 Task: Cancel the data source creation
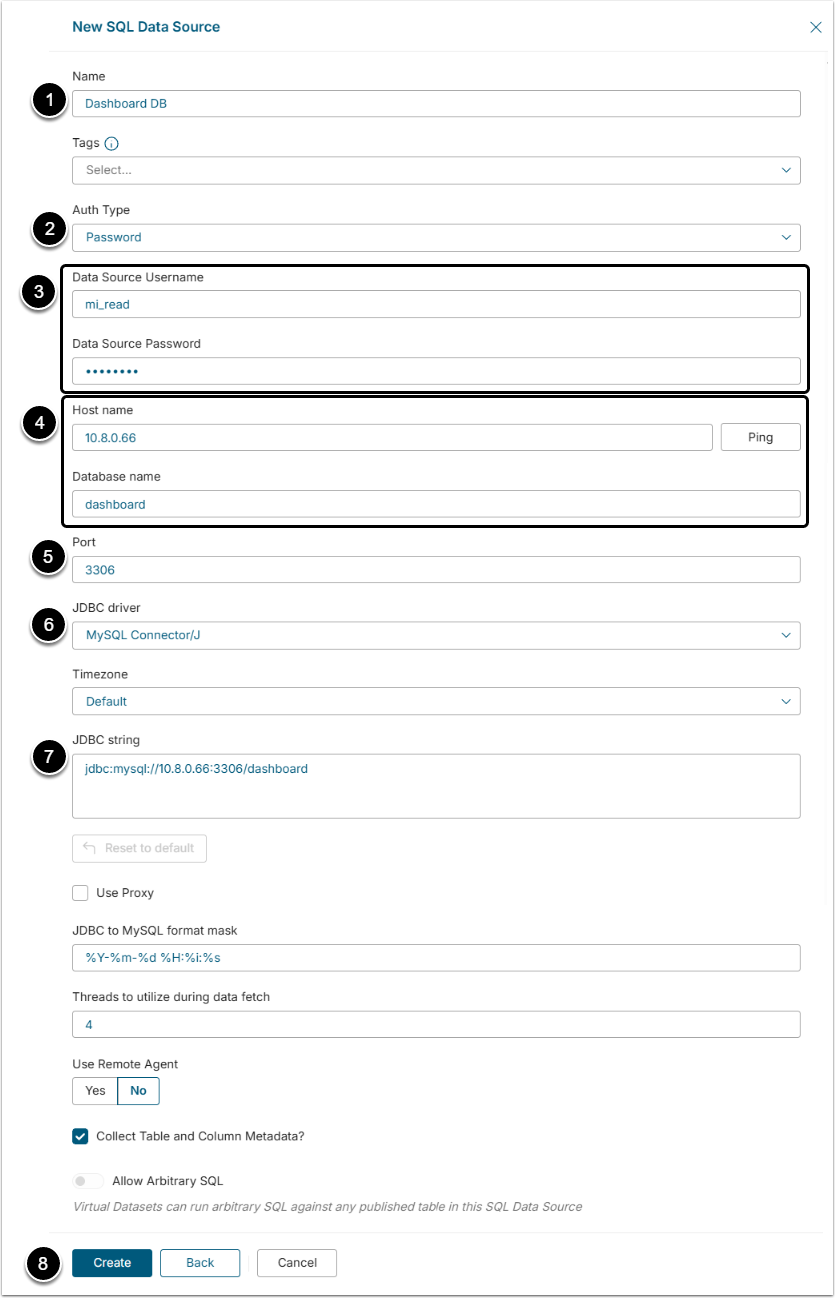(x=297, y=1263)
